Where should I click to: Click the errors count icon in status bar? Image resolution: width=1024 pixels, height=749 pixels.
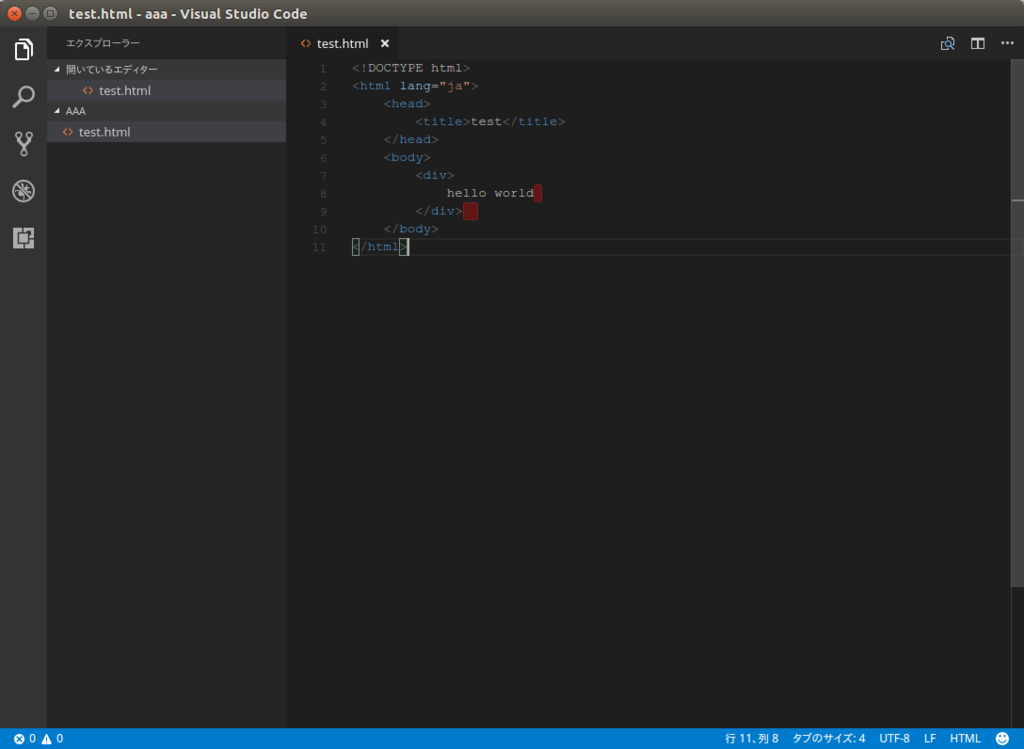[x=19, y=739]
